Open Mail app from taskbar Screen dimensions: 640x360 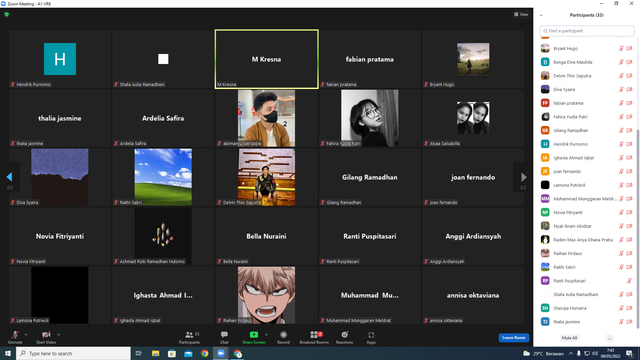(188, 353)
